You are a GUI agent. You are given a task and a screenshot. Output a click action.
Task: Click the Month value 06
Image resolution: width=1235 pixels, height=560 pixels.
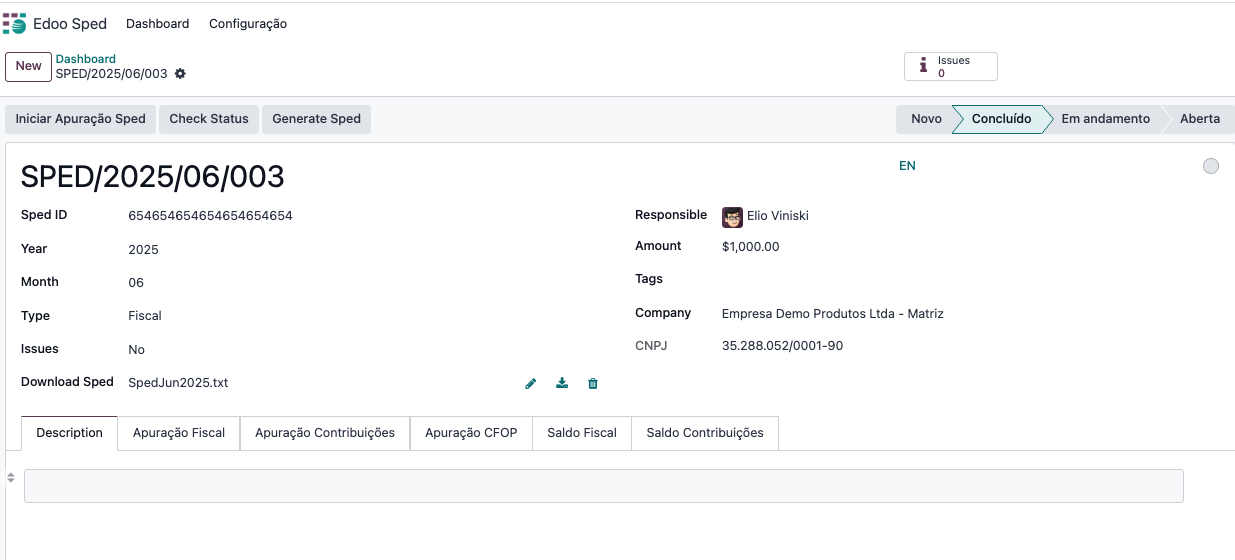[136, 283]
